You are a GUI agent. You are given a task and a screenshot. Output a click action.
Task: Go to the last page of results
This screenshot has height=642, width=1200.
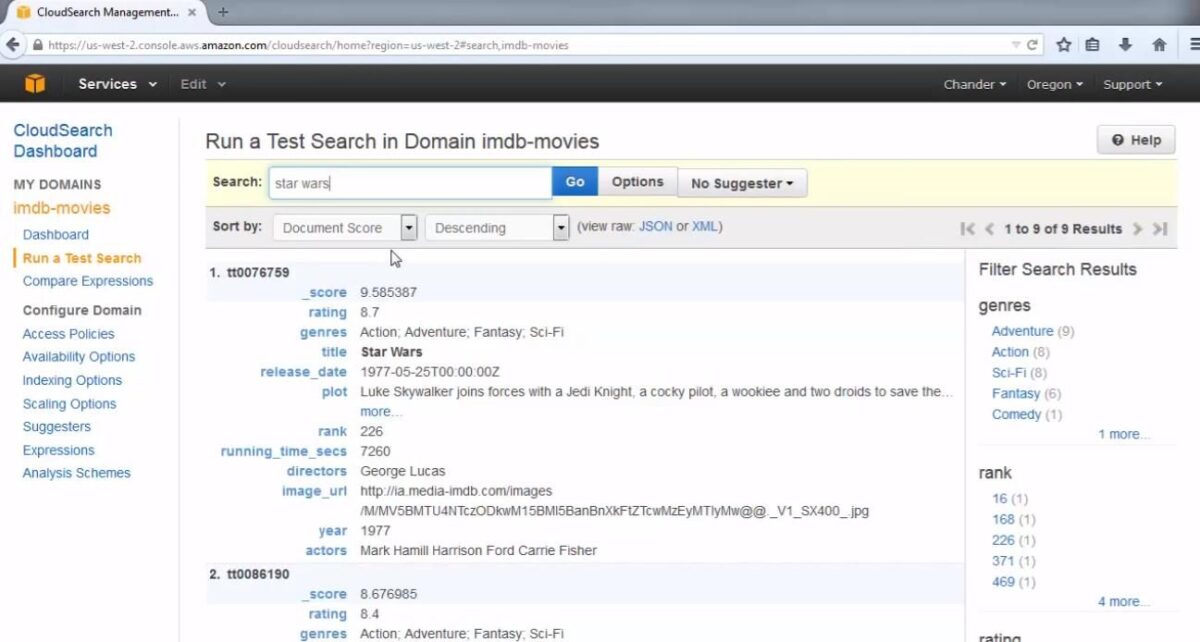(x=1161, y=228)
